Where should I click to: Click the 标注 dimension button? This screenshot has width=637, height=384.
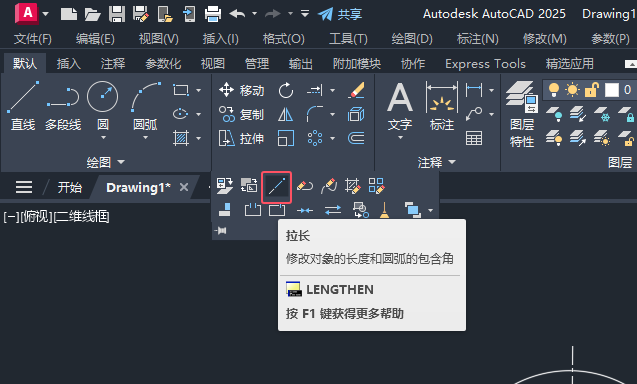442,106
